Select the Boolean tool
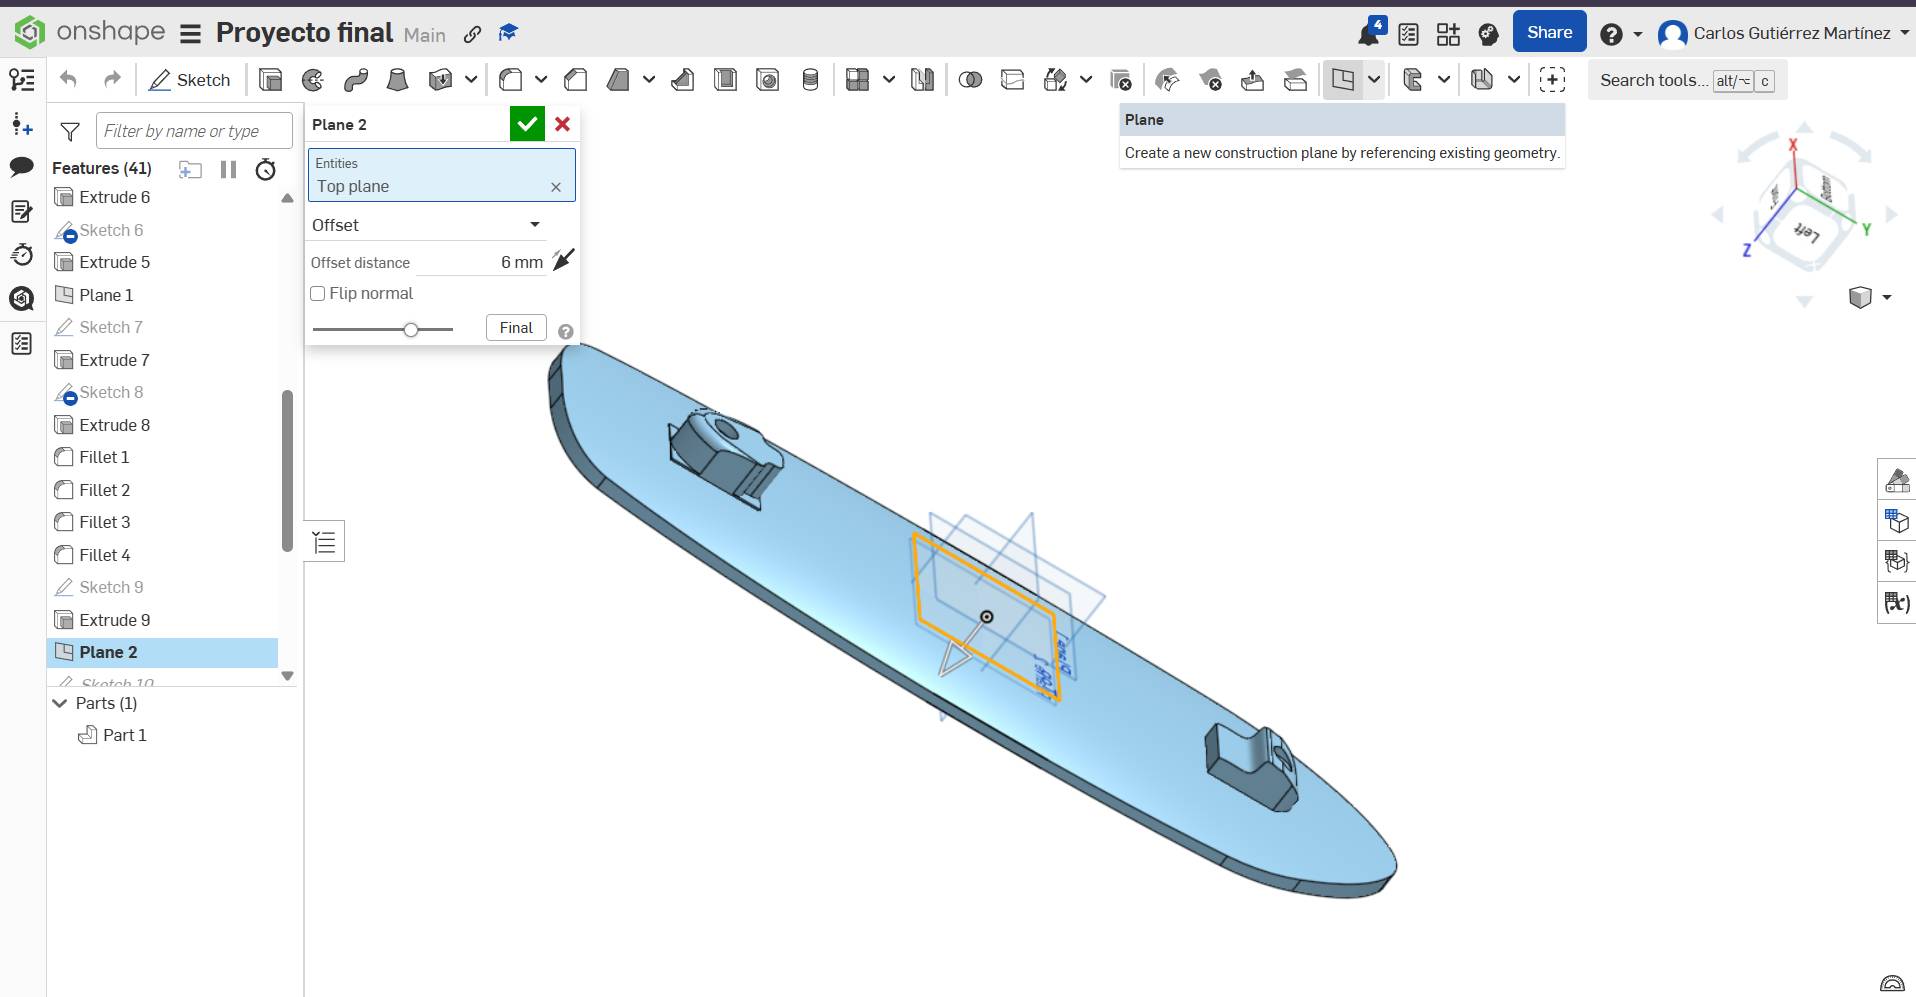Image resolution: width=1916 pixels, height=997 pixels. pos(970,80)
